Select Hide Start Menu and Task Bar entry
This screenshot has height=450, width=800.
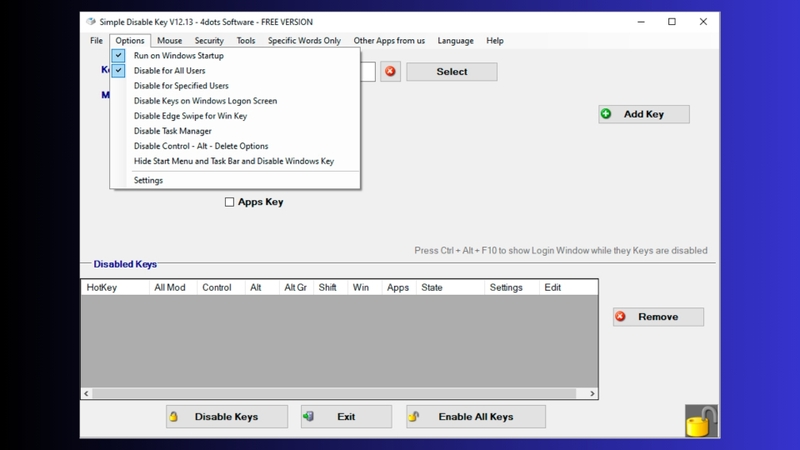[x=235, y=161]
